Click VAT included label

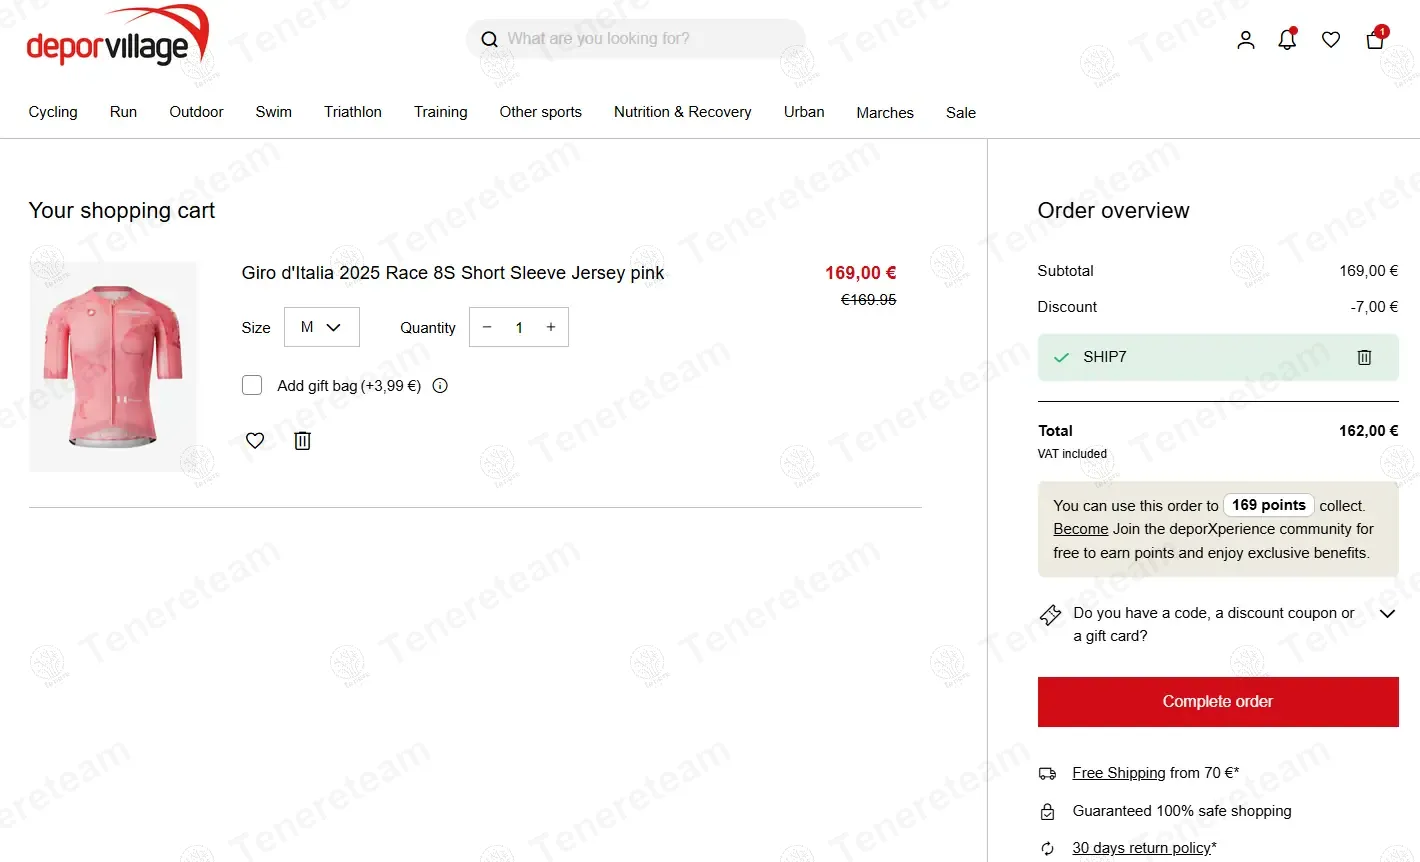pos(1072,454)
